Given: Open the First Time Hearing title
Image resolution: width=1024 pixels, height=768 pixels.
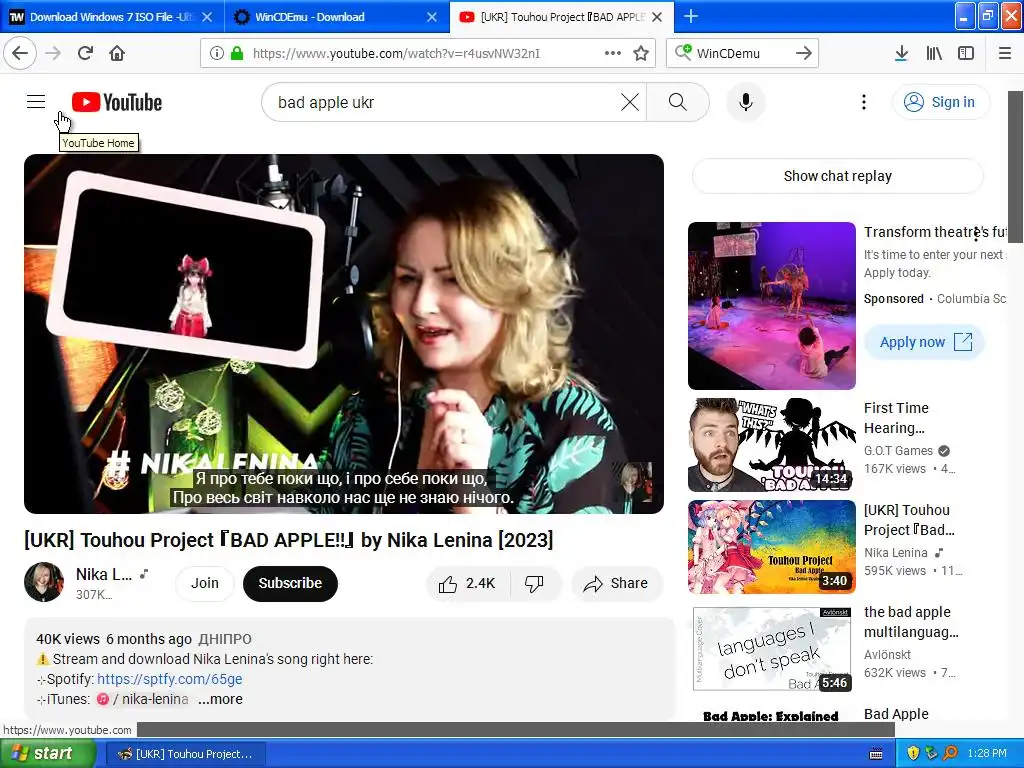Looking at the screenshot, I should [x=896, y=418].
